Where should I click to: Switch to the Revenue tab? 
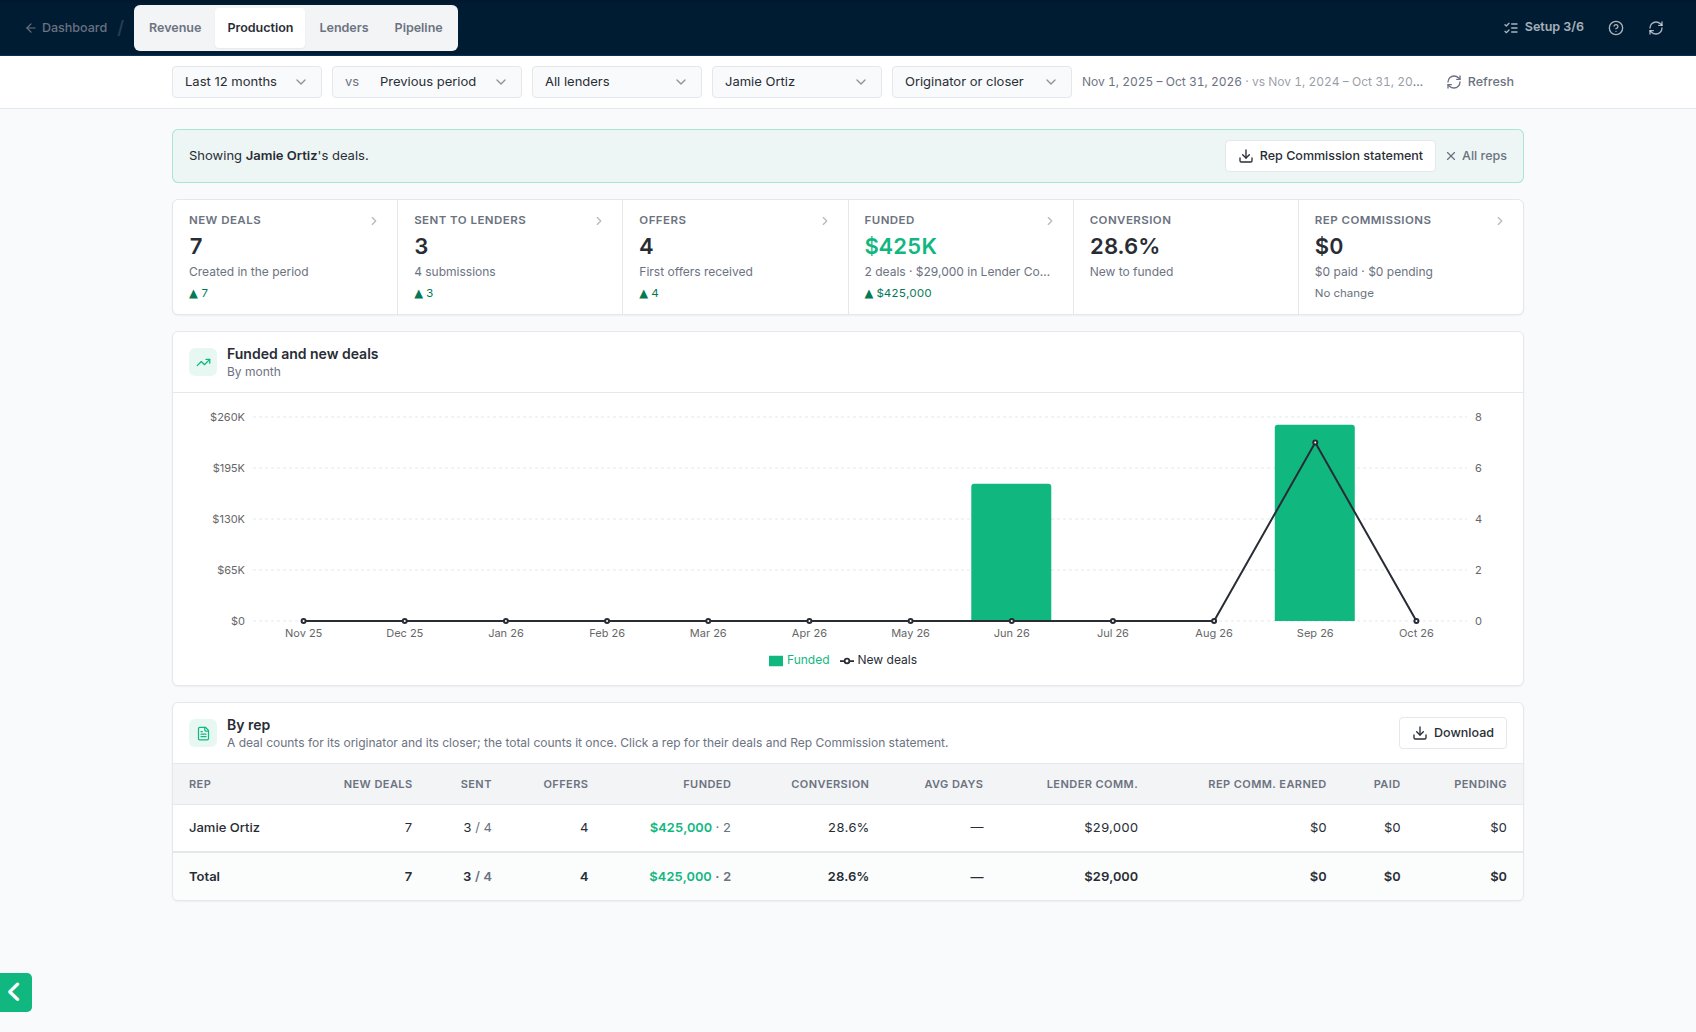(175, 28)
